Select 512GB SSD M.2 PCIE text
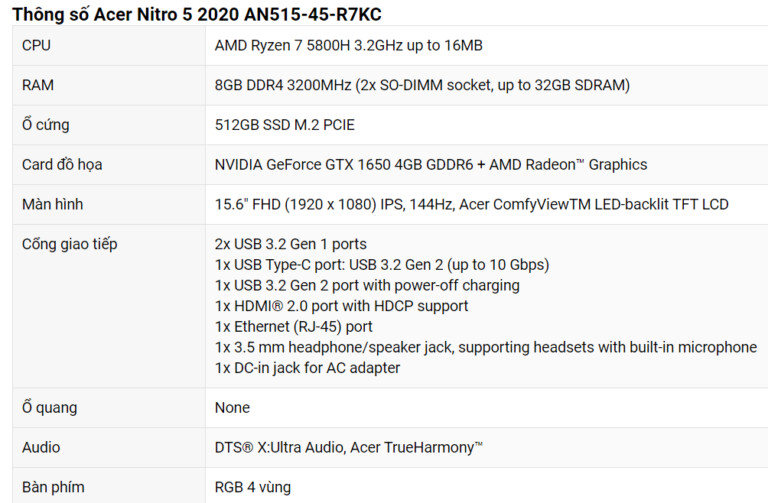Image resolution: width=768 pixels, height=503 pixels. coord(285,124)
